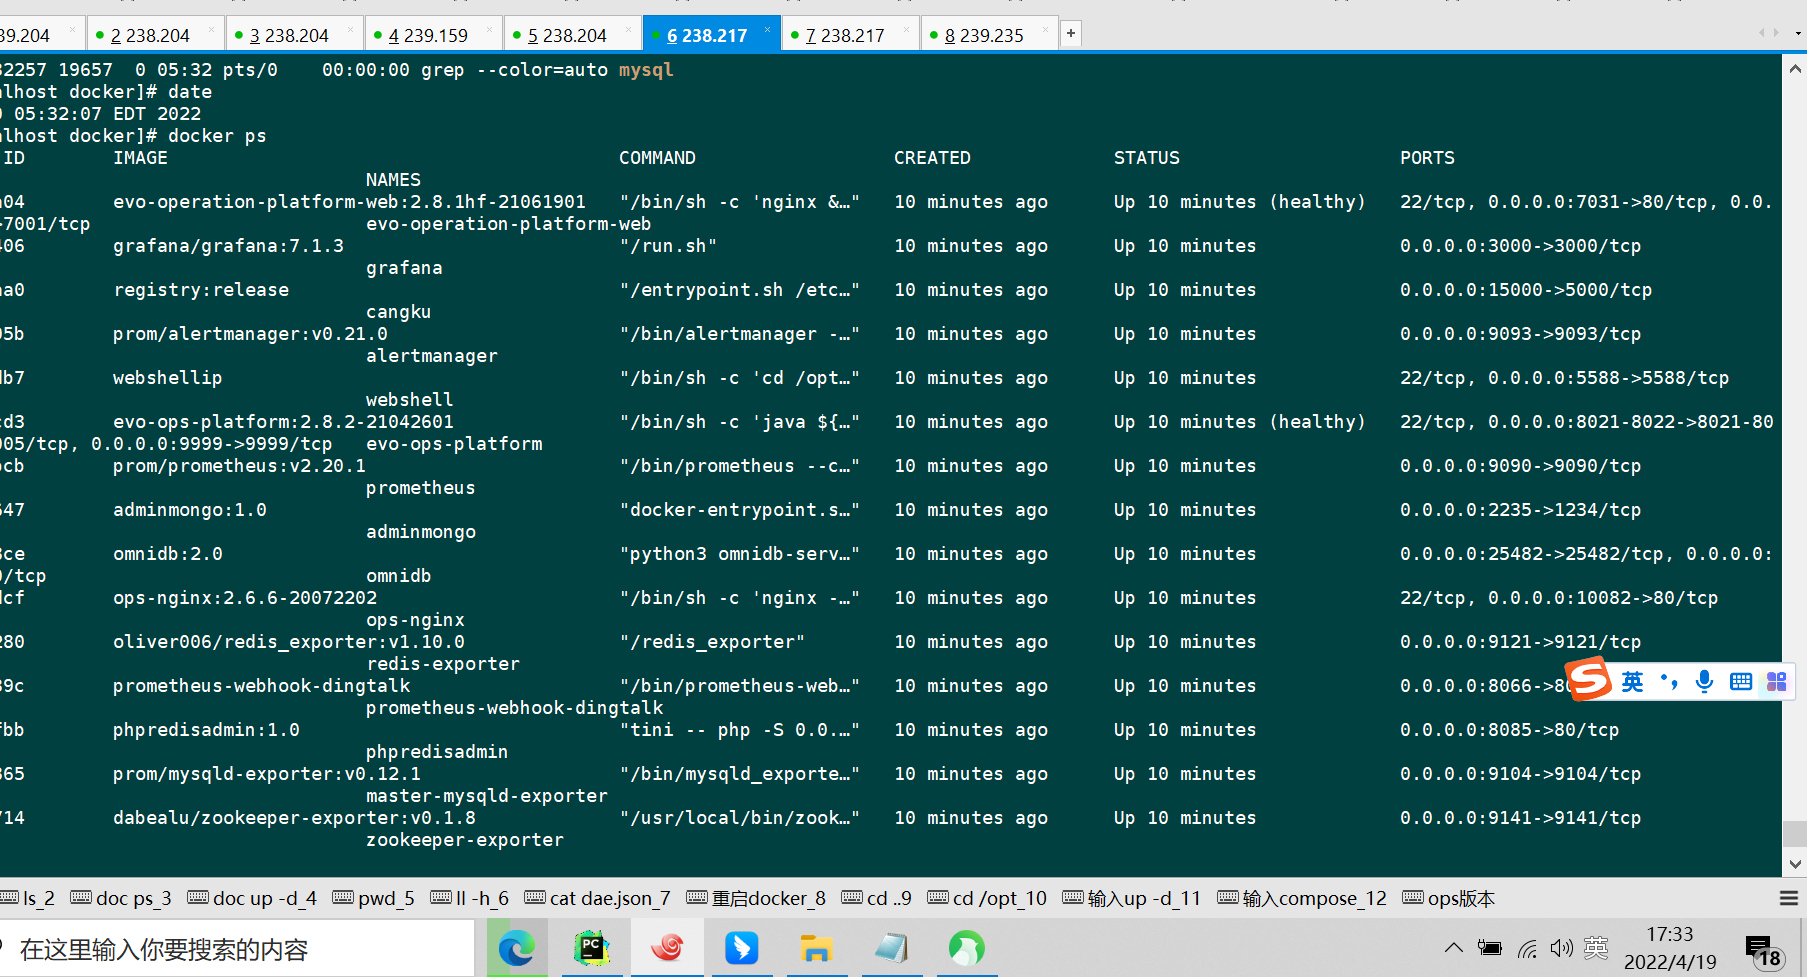The width and height of the screenshot is (1807, 977).
Task: Click the terminal scrollbar up arrow
Action: click(1794, 69)
